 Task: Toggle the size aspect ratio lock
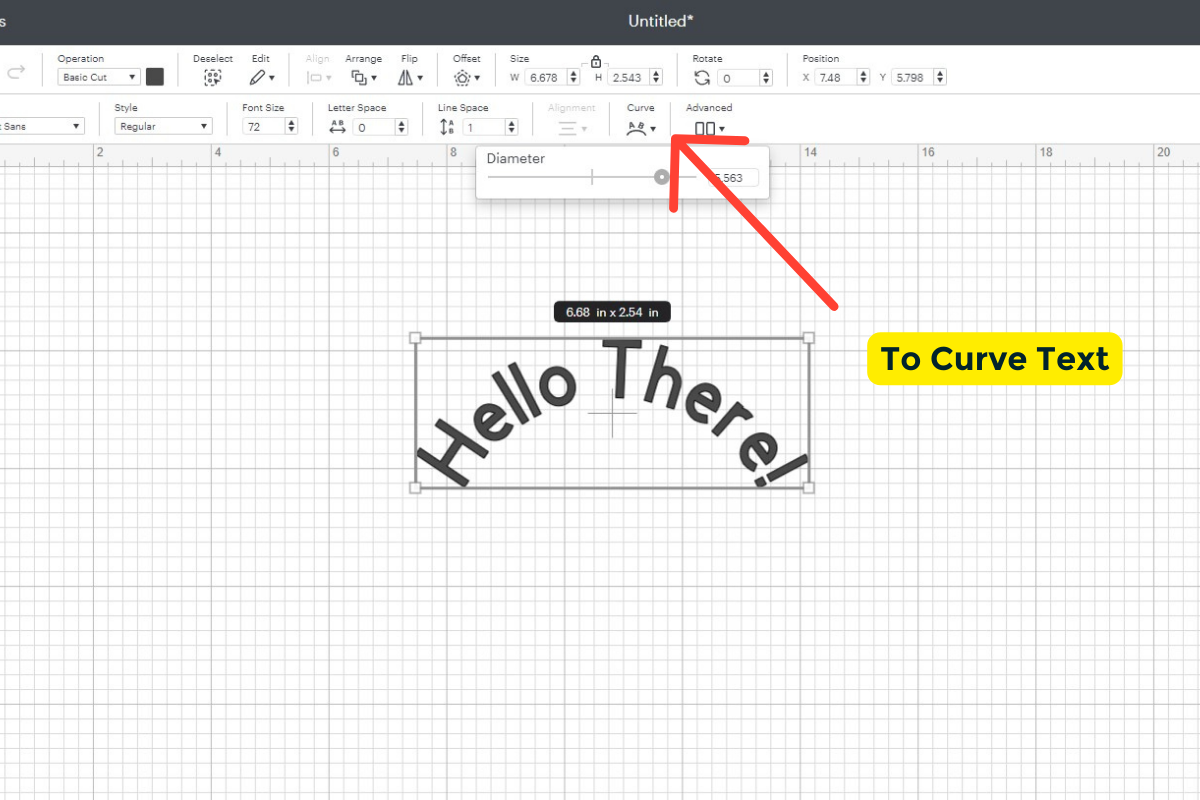(x=596, y=62)
